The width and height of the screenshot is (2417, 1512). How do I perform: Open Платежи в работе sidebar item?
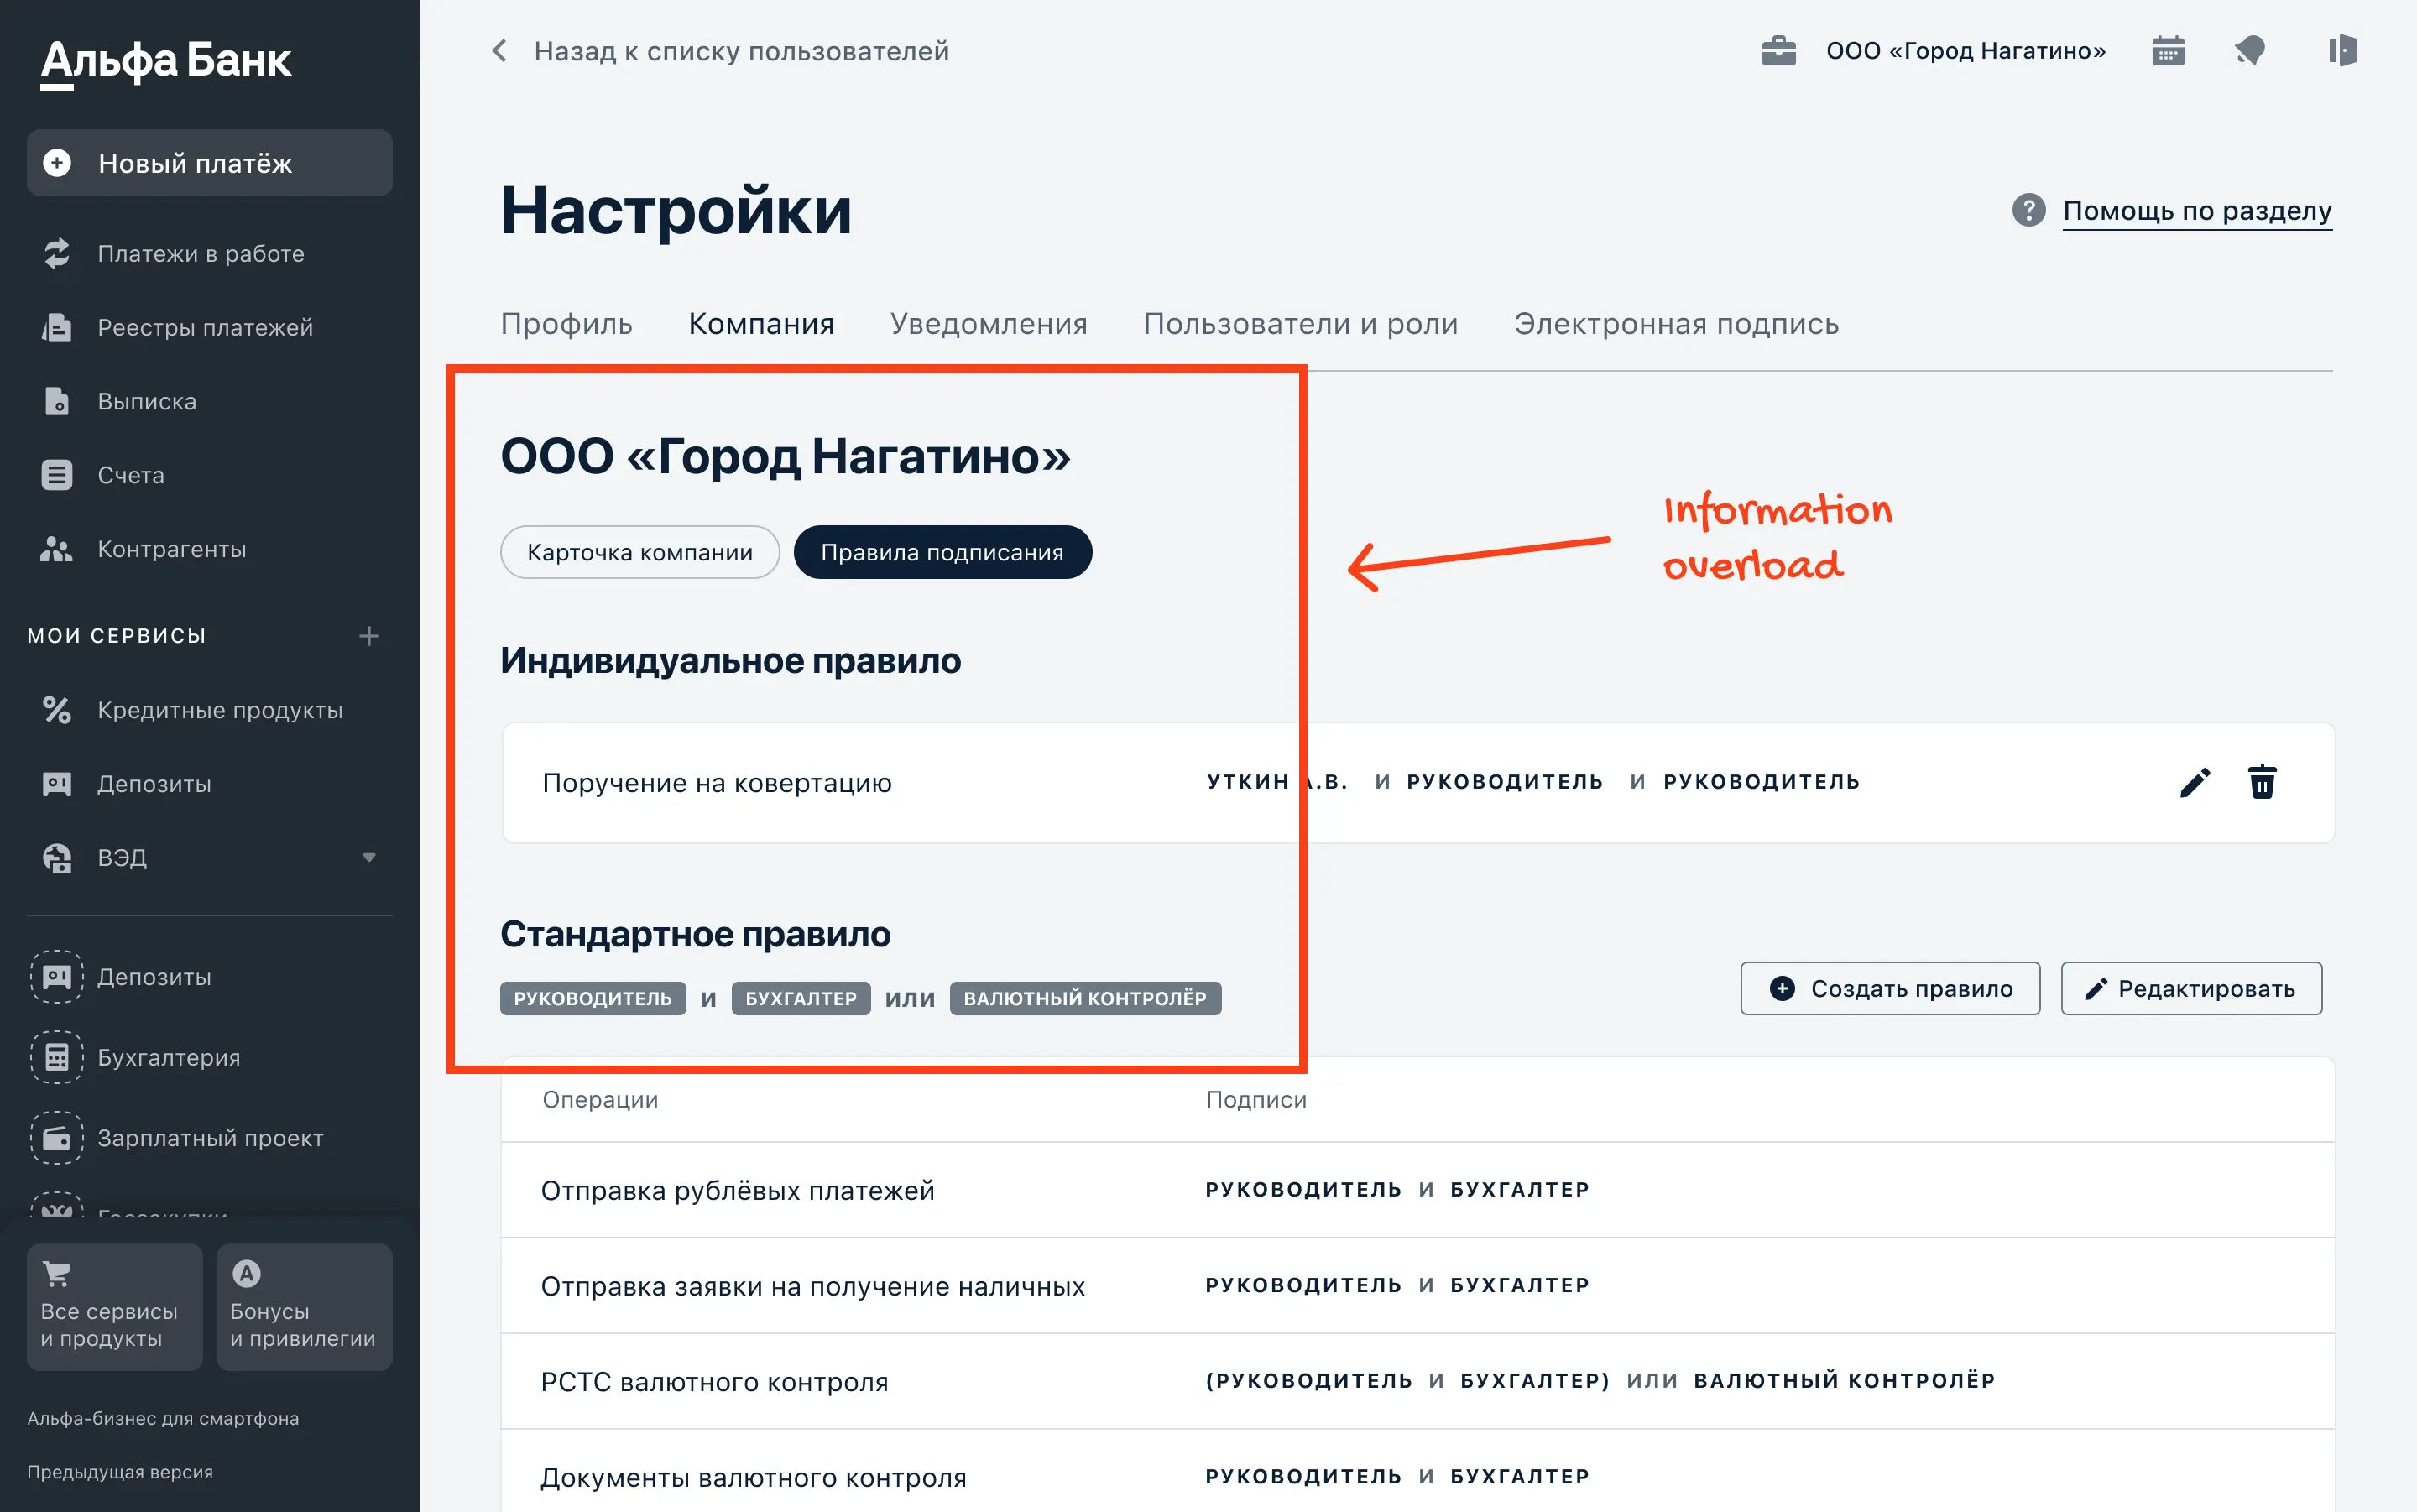pos(200,254)
